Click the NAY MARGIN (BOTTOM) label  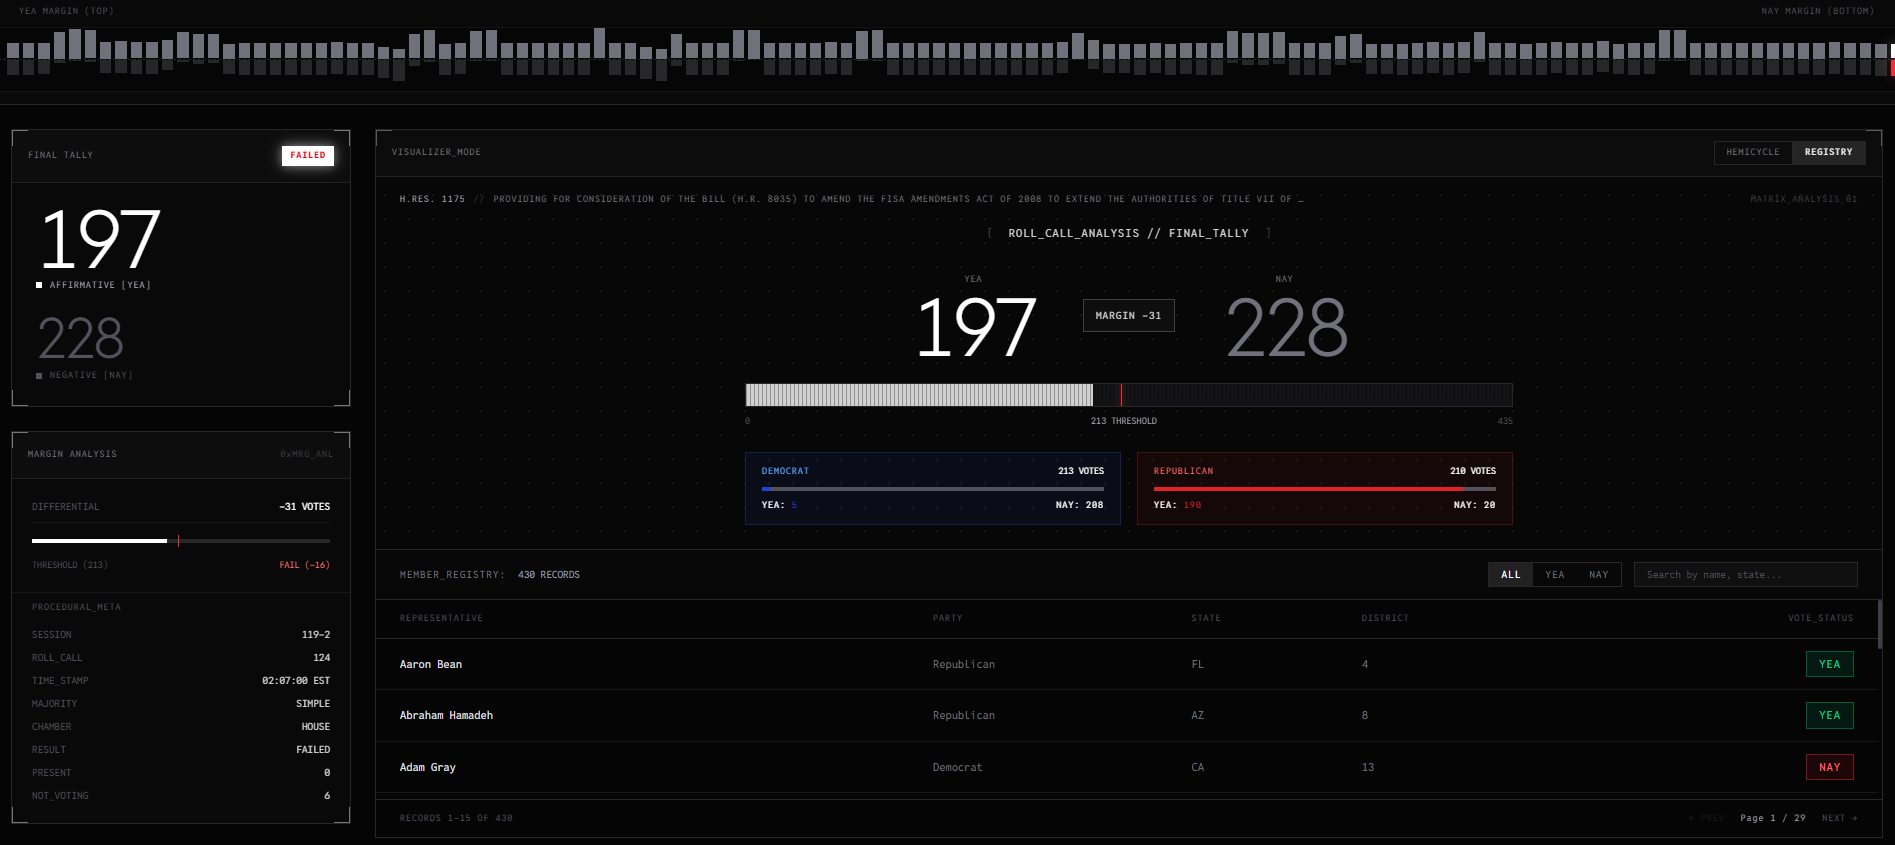1817,11
